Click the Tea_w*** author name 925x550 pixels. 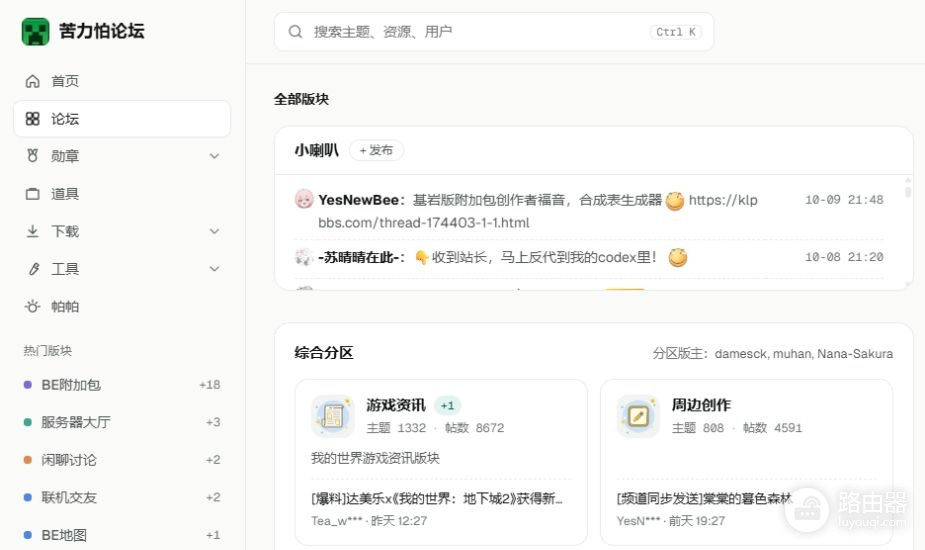click(x=337, y=520)
